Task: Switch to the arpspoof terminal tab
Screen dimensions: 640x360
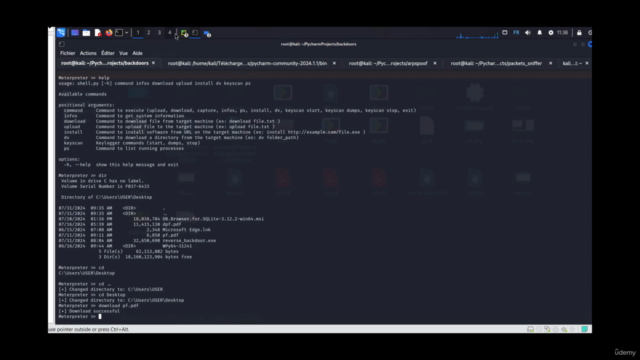Action: pyautogui.click(x=388, y=63)
